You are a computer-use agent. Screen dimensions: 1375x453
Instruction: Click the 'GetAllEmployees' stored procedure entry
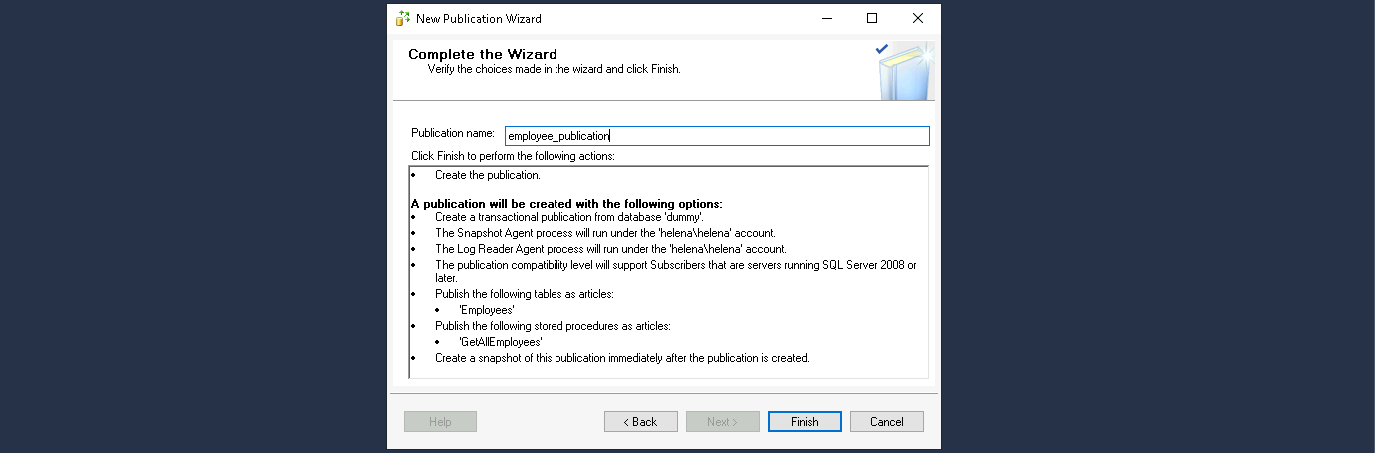[500, 341]
